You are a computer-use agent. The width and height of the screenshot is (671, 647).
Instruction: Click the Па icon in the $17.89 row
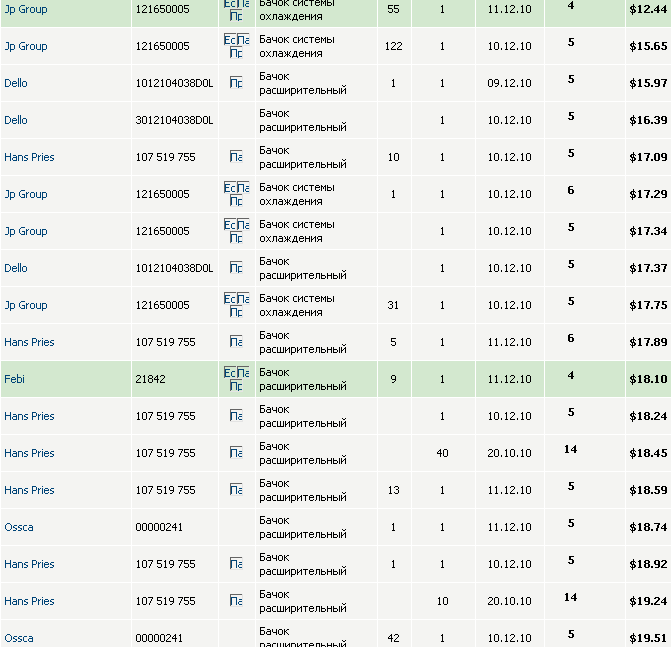pyautogui.click(x=236, y=342)
